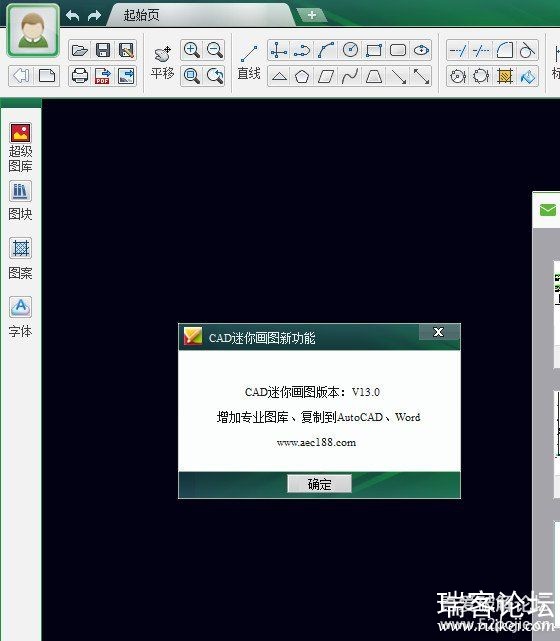This screenshot has width=560, height=641.
Task: Close the CAD迷你画图新功能 dialog
Action: click(x=439, y=332)
